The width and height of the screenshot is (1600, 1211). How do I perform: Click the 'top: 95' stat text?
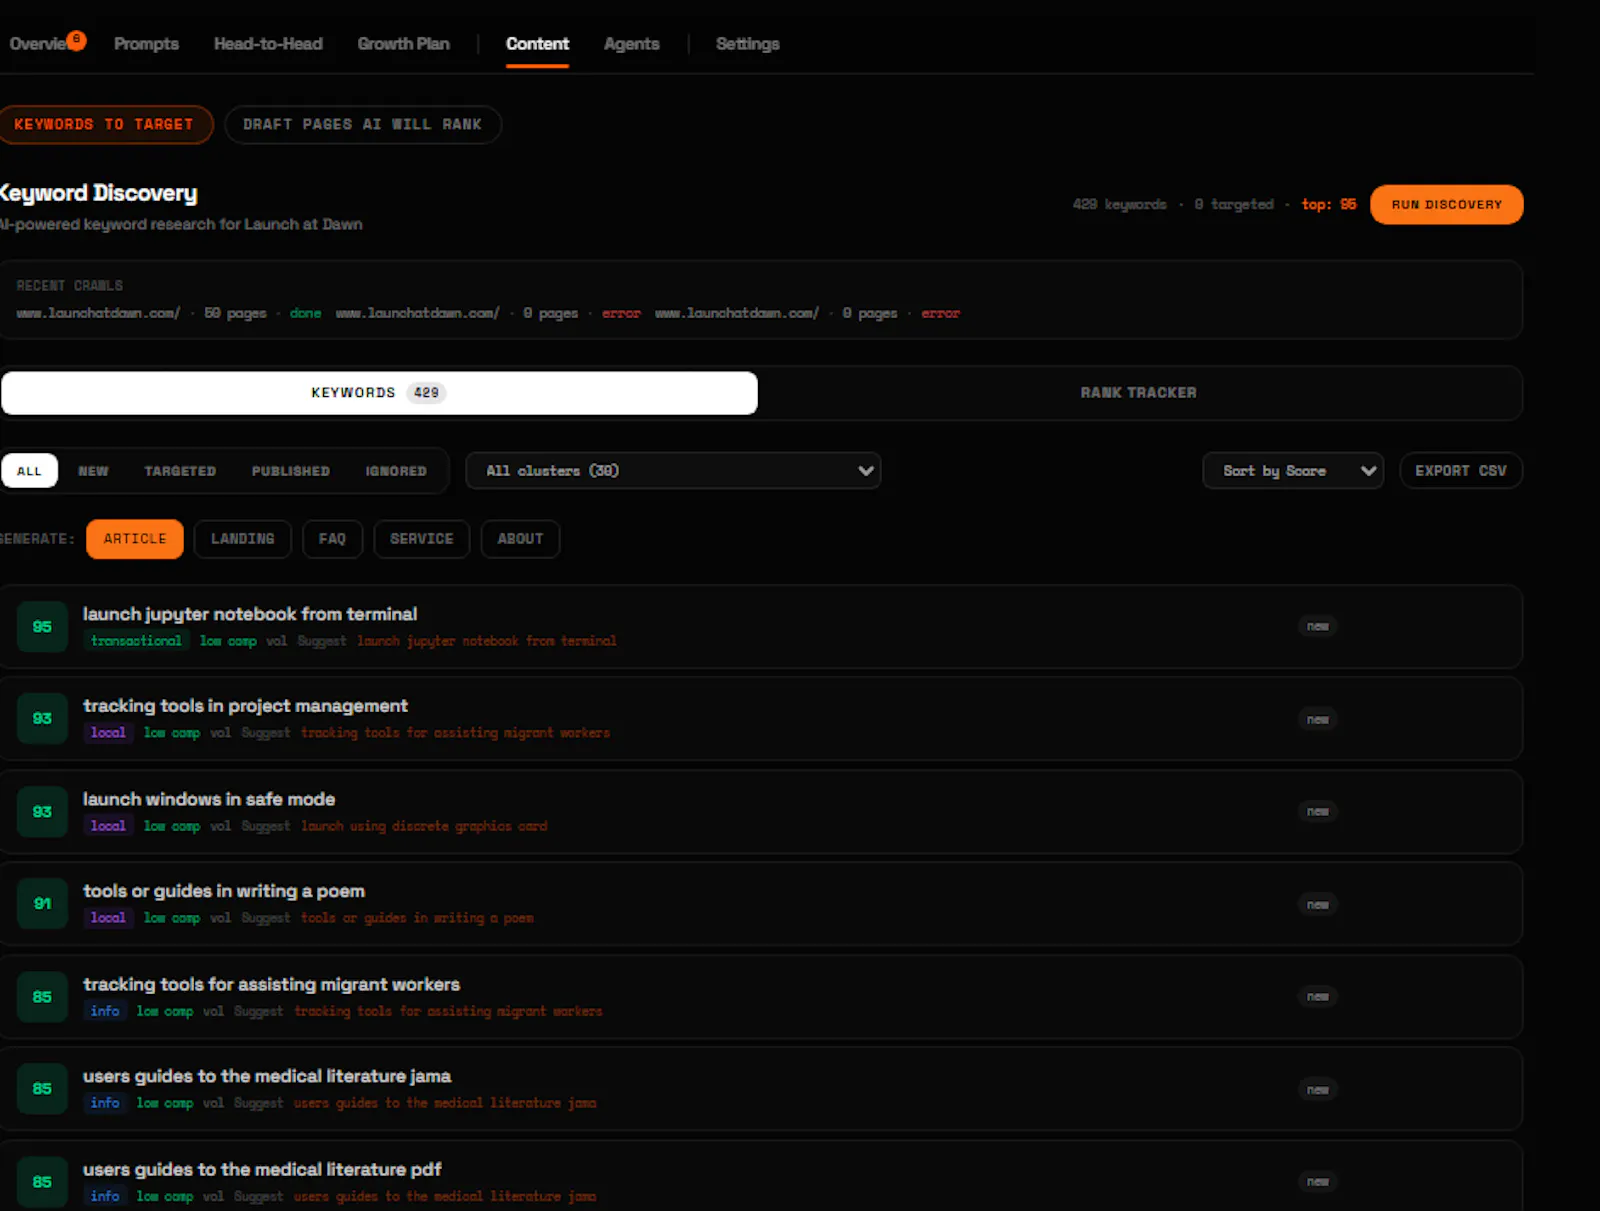pos(1329,204)
